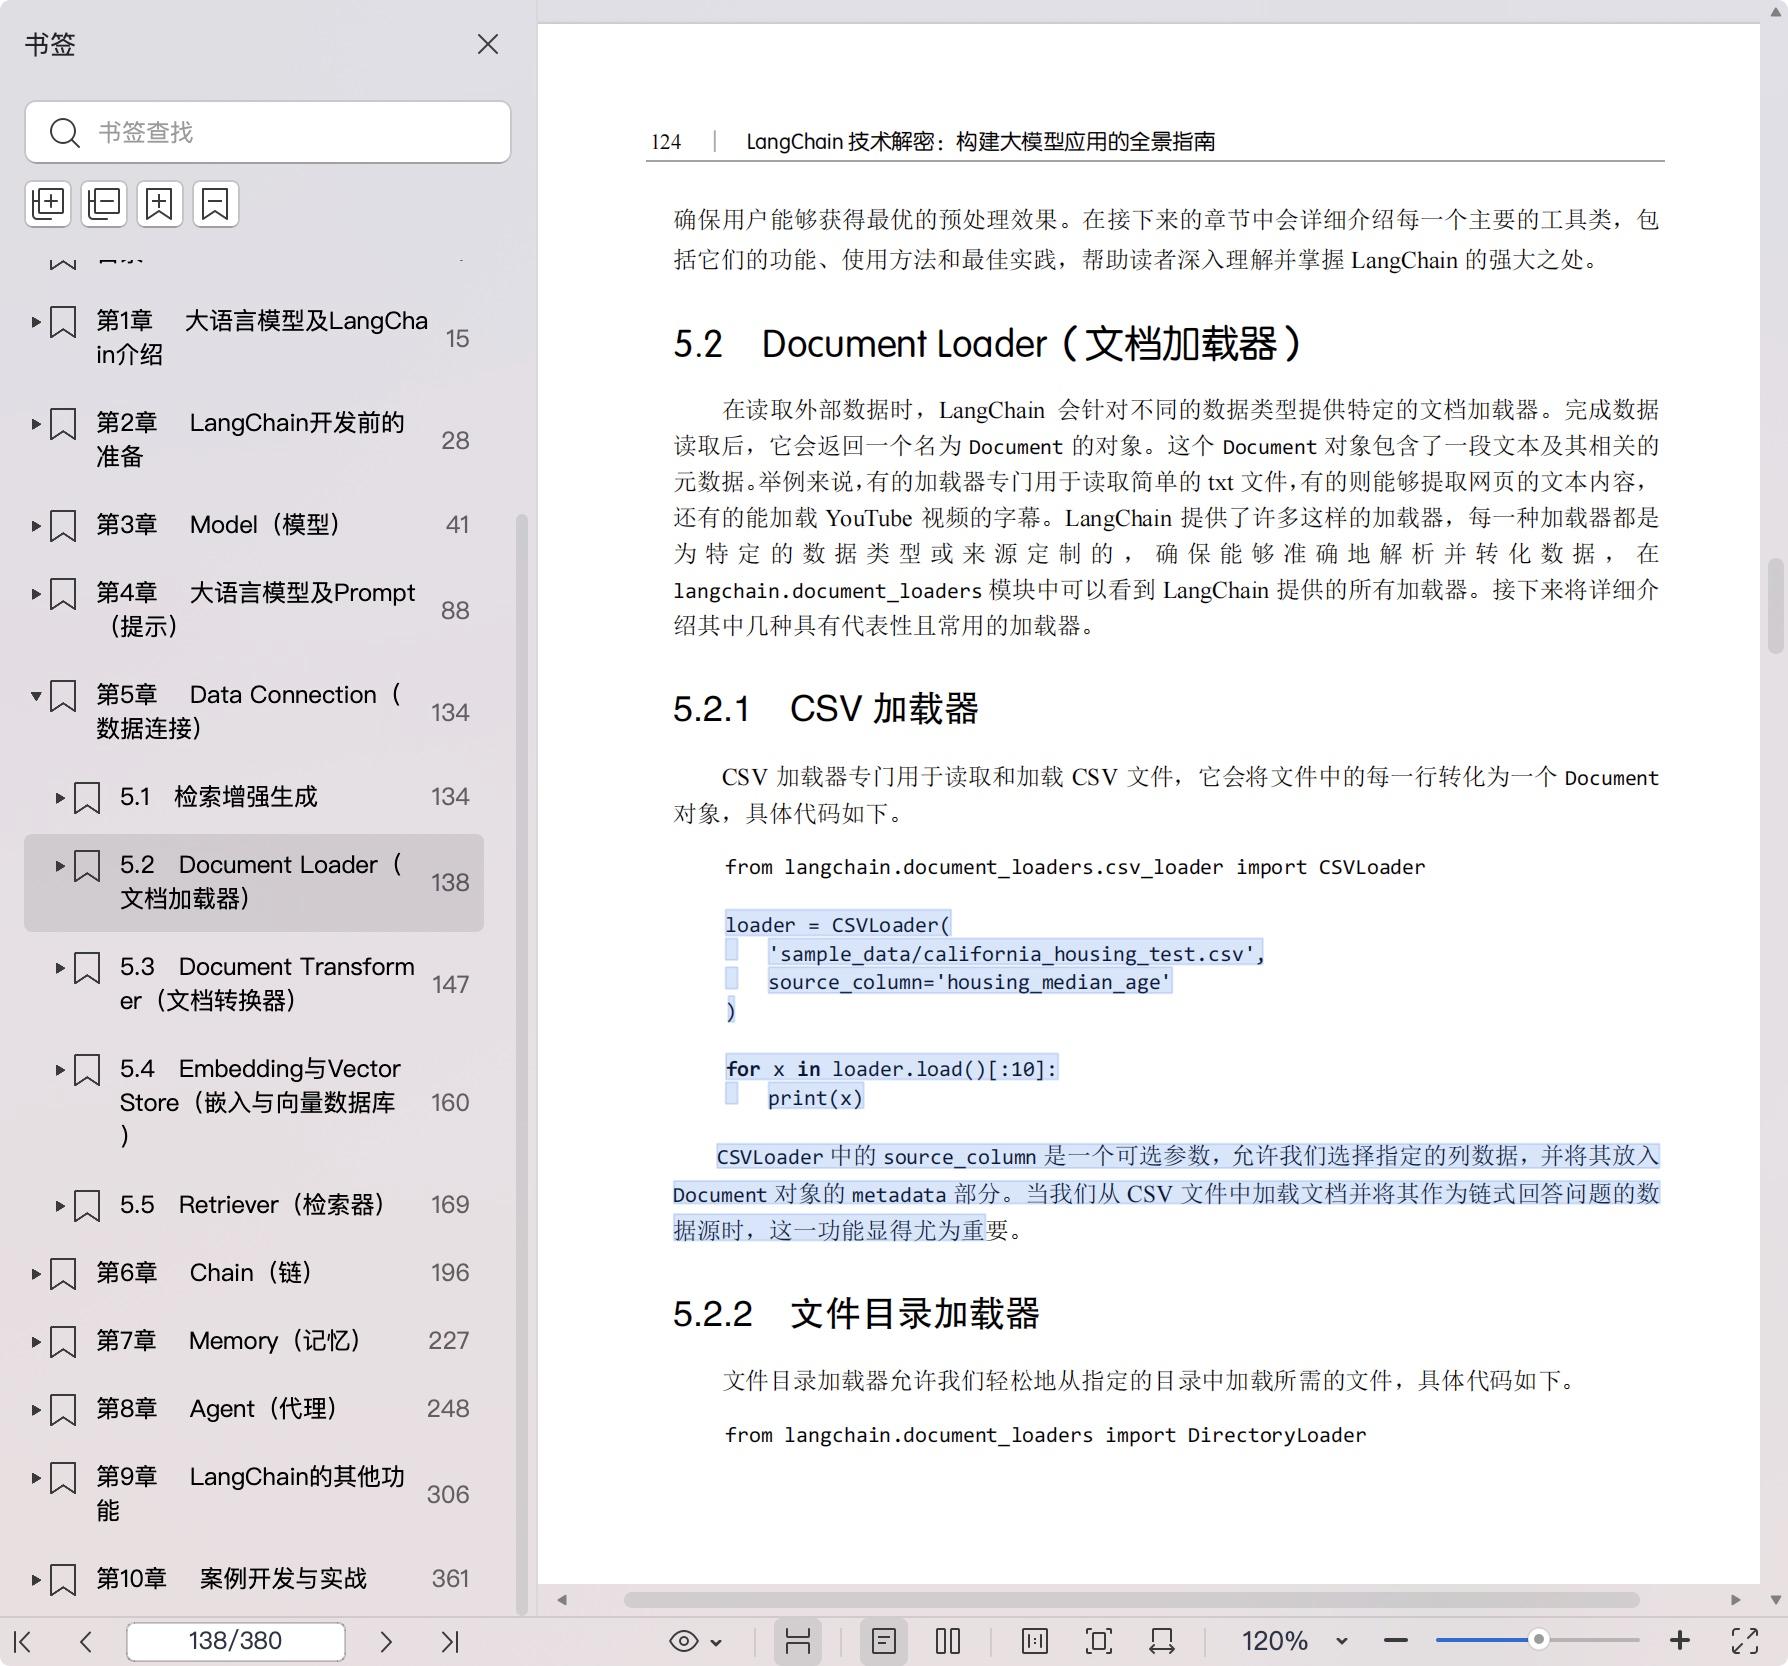1788x1666 pixels.
Task: Expand the 5.5 Retriever node
Action: pyautogui.click(x=60, y=1206)
